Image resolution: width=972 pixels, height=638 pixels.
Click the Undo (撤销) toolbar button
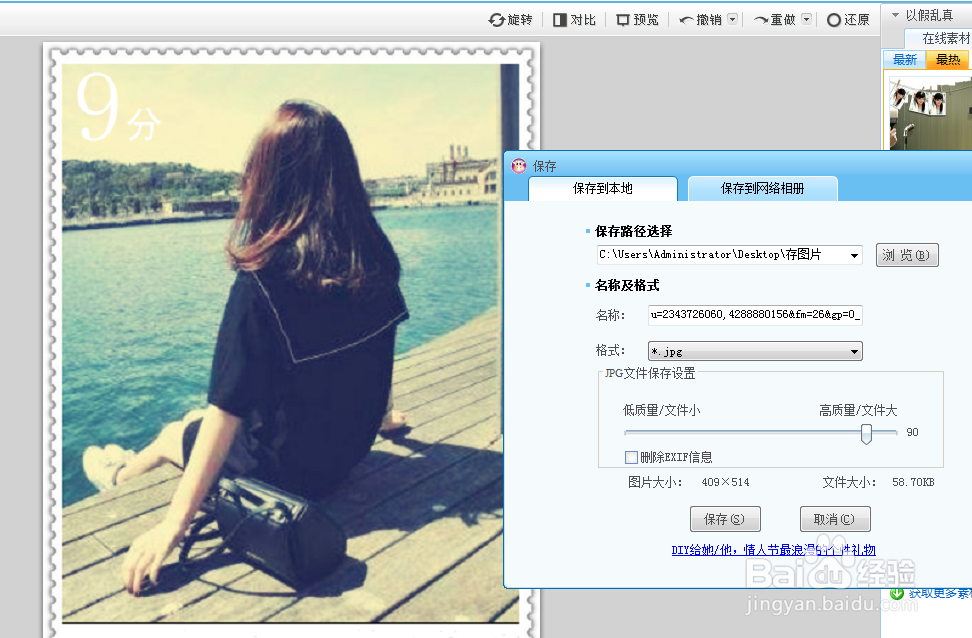[x=700, y=20]
